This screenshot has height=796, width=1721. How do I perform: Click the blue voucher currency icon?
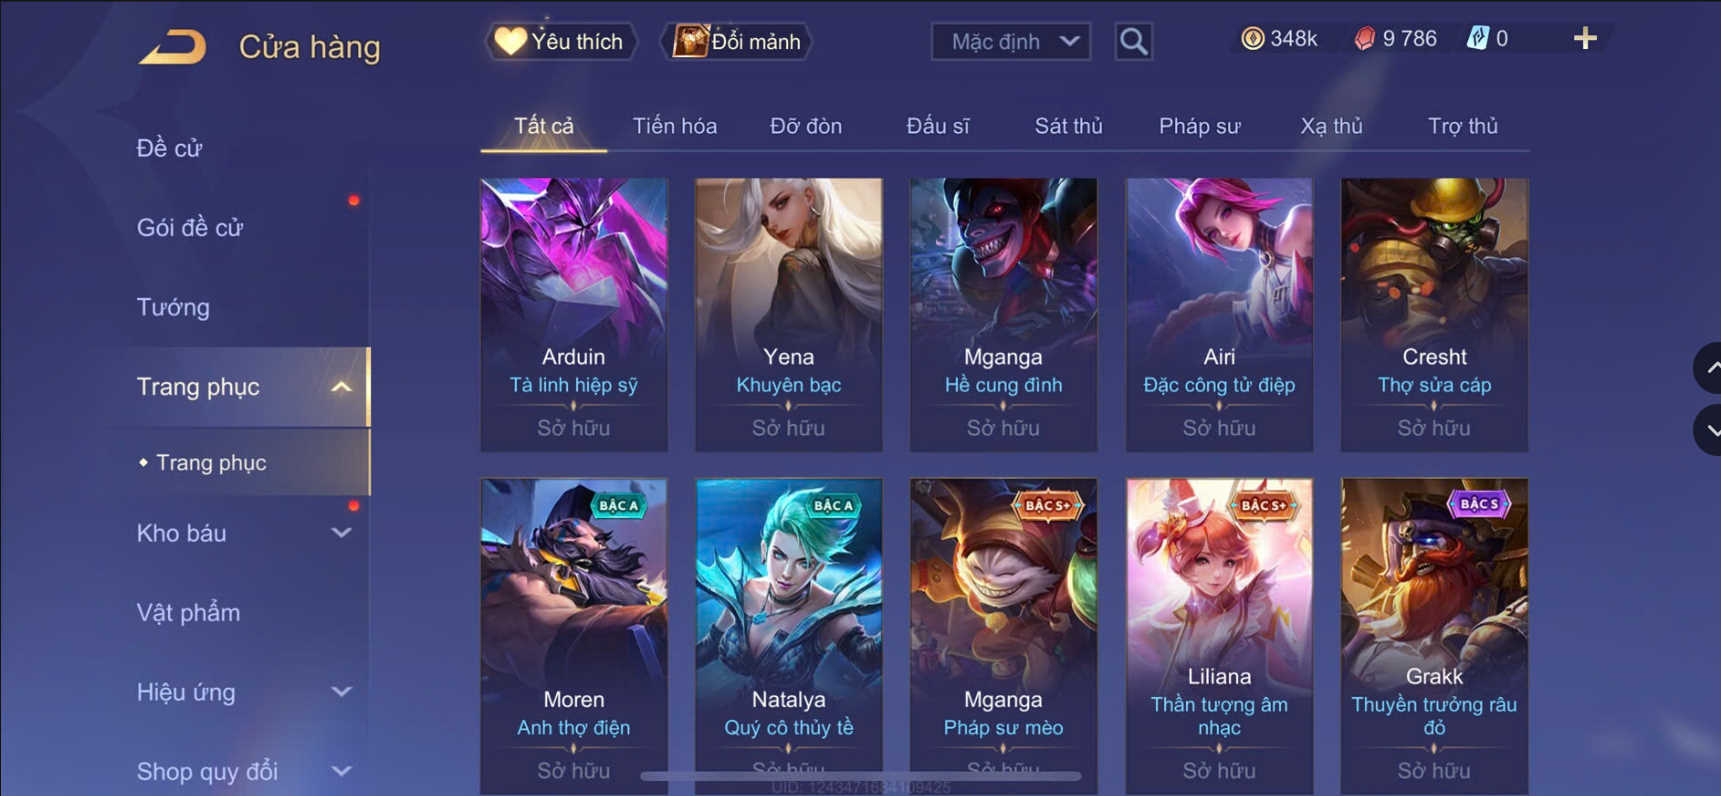click(1477, 38)
